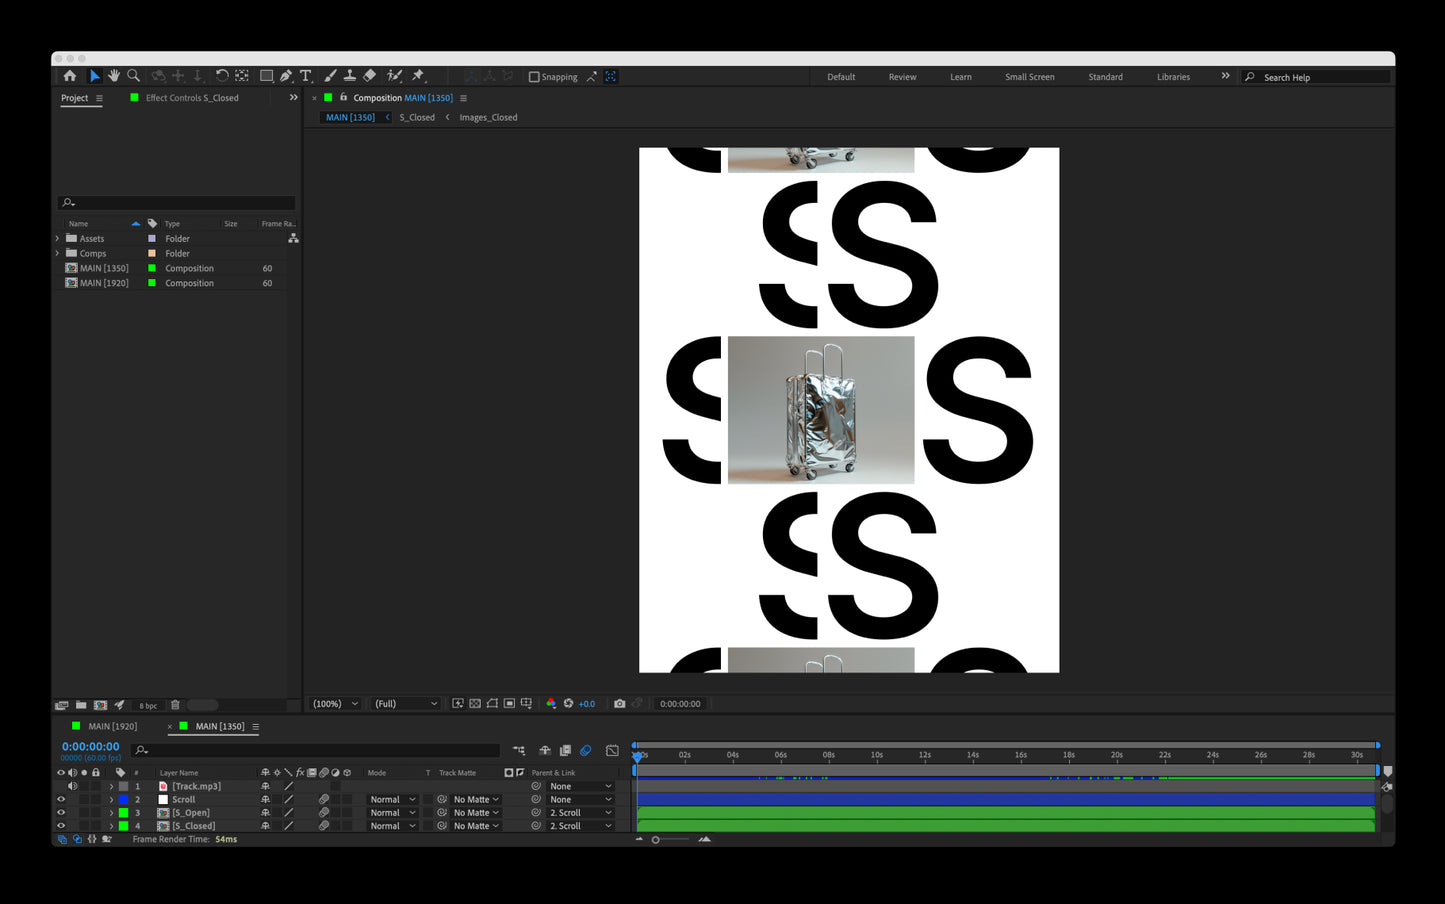Select the Pen tool
This screenshot has width=1445, height=904.
[x=286, y=76]
